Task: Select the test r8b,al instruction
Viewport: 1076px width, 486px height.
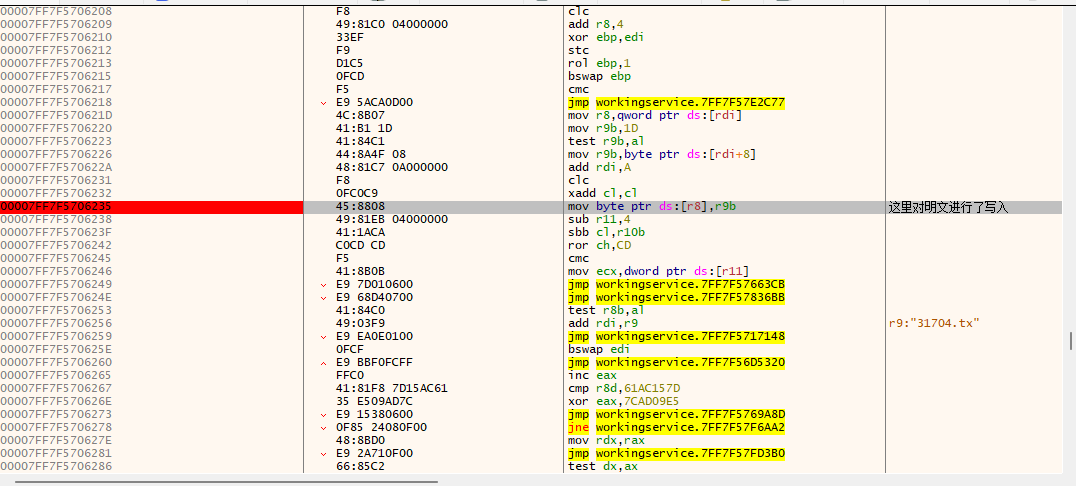Action: pos(606,310)
